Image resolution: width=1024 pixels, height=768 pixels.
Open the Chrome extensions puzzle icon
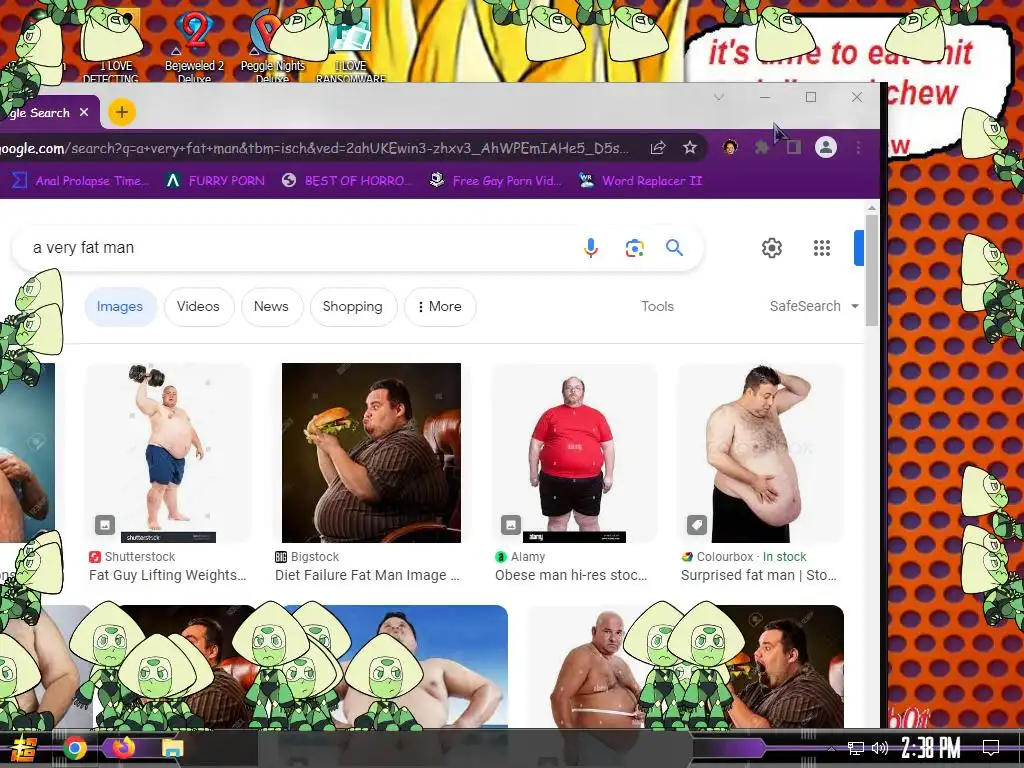click(761, 148)
